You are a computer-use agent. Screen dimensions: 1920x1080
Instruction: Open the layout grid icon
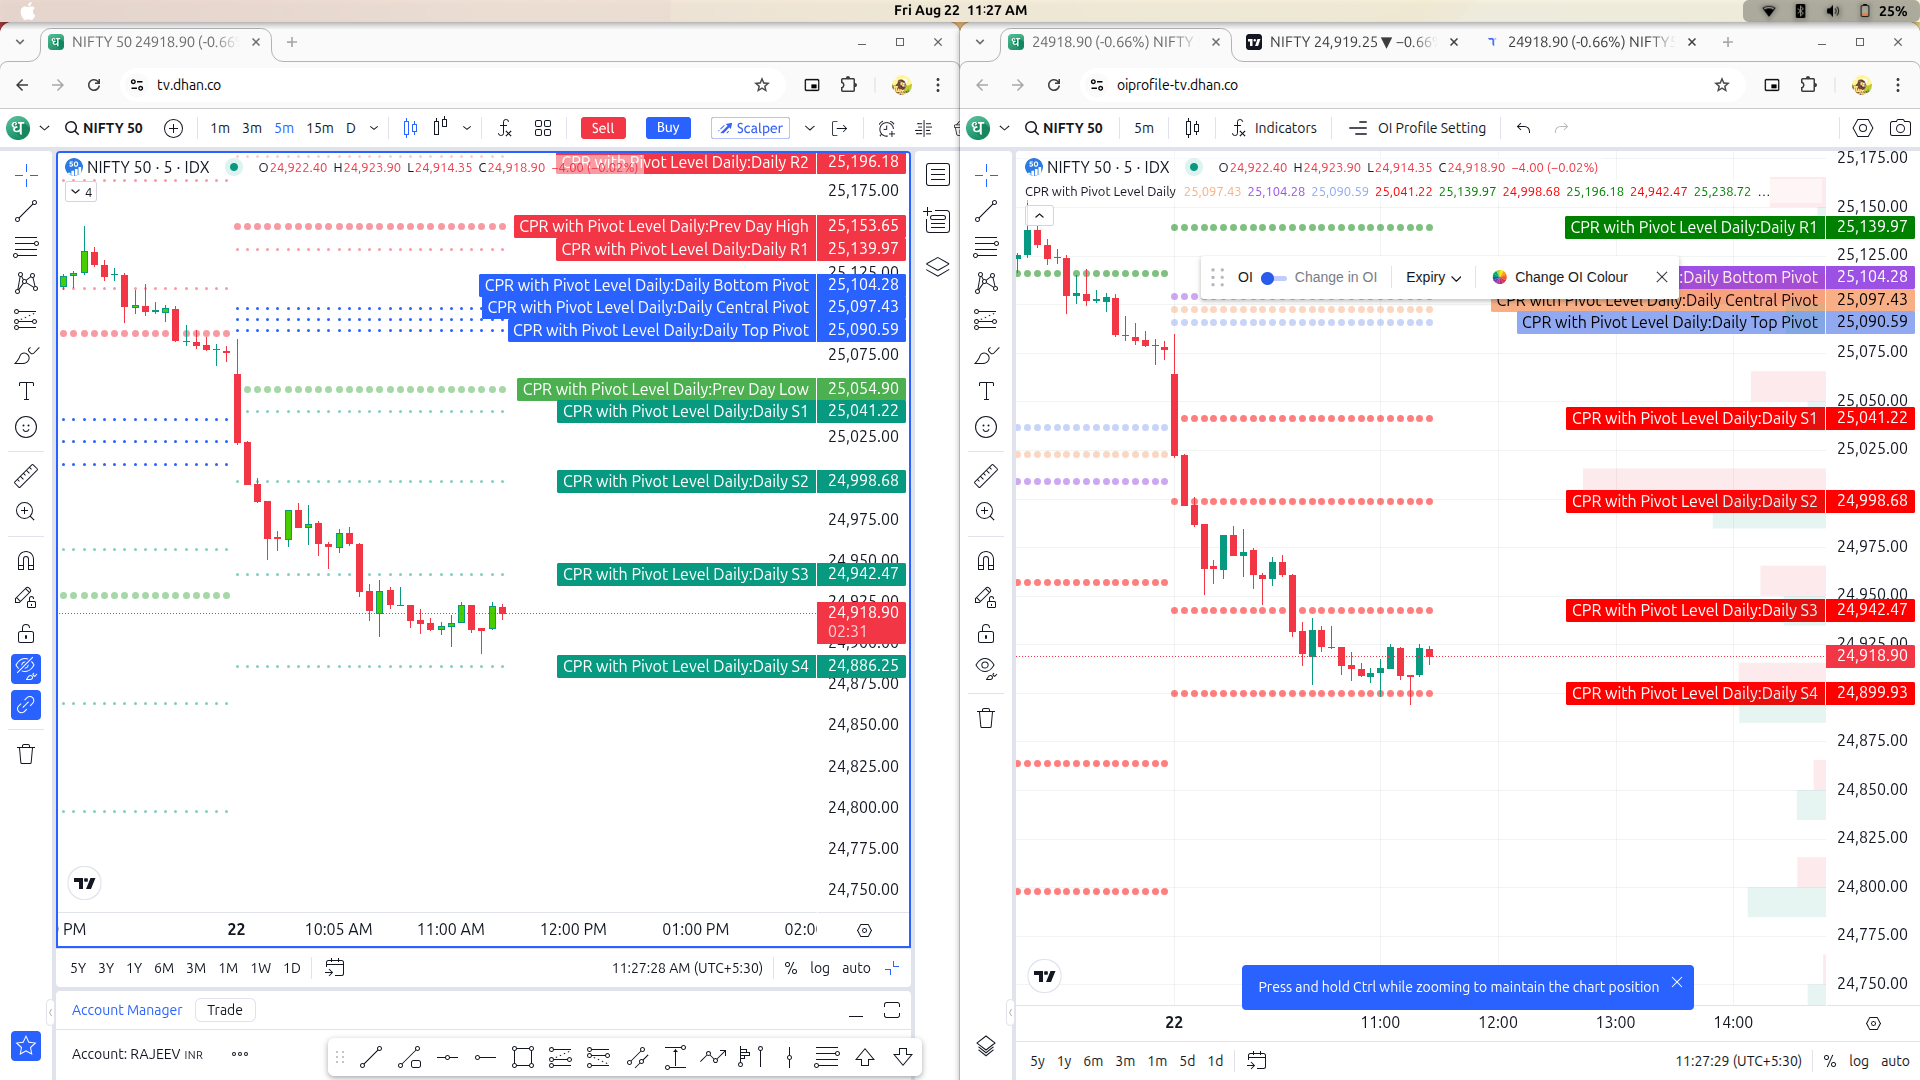pos(543,128)
